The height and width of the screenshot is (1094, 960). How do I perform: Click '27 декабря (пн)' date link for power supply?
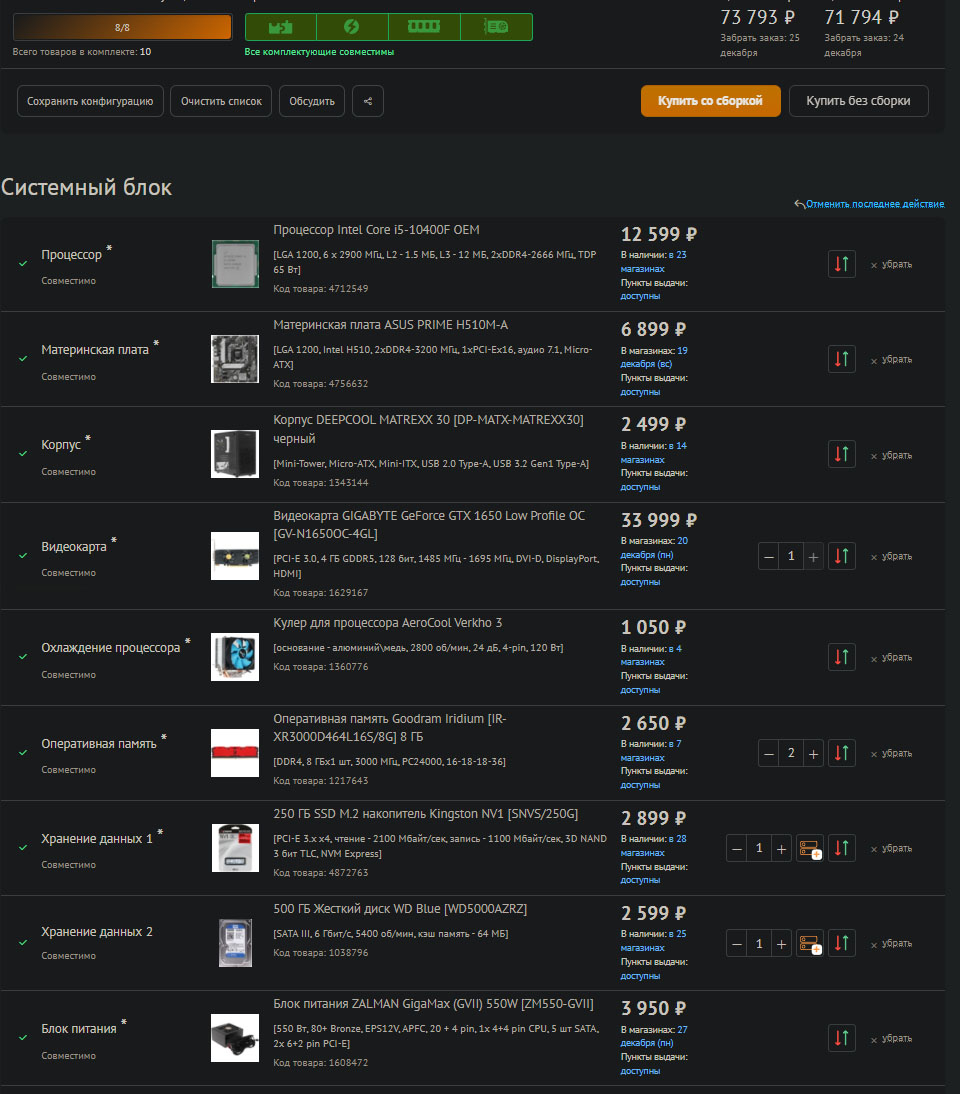click(x=654, y=1036)
